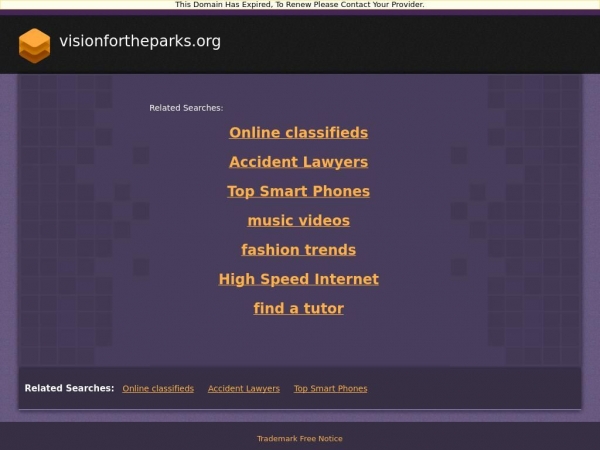Open the large Online classifieds link
Screen dimensions: 600x450
[x=298, y=133]
